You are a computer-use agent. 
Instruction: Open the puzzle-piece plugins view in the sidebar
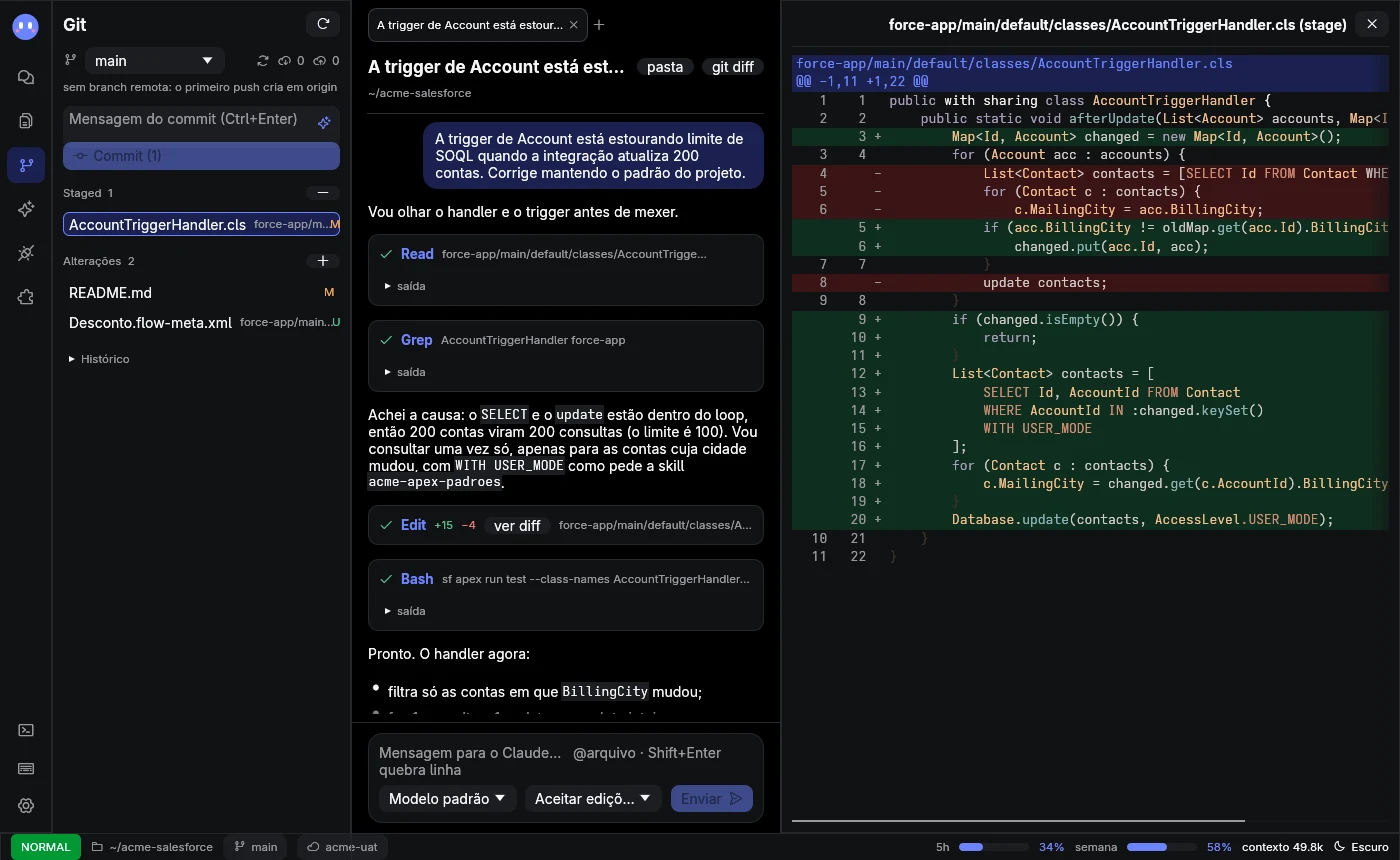(26, 297)
